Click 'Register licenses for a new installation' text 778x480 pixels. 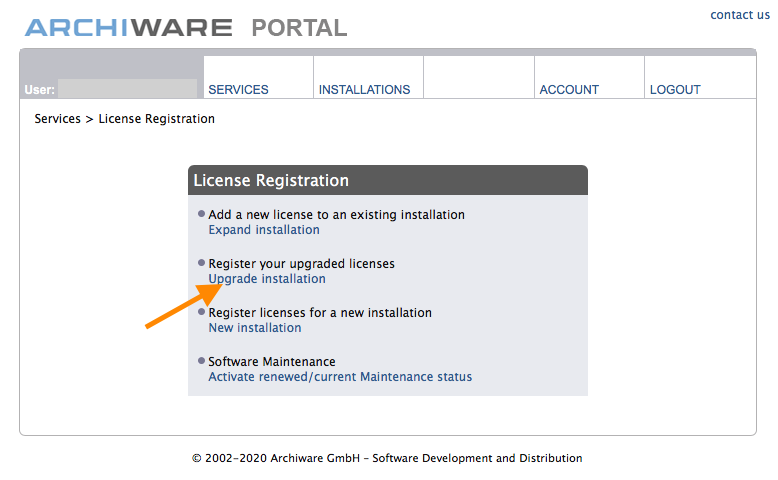[x=320, y=313]
